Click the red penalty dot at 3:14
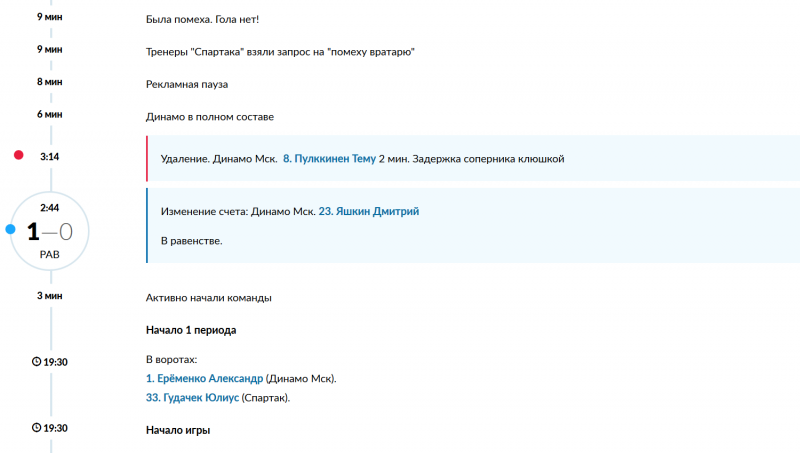 [x=18, y=155]
